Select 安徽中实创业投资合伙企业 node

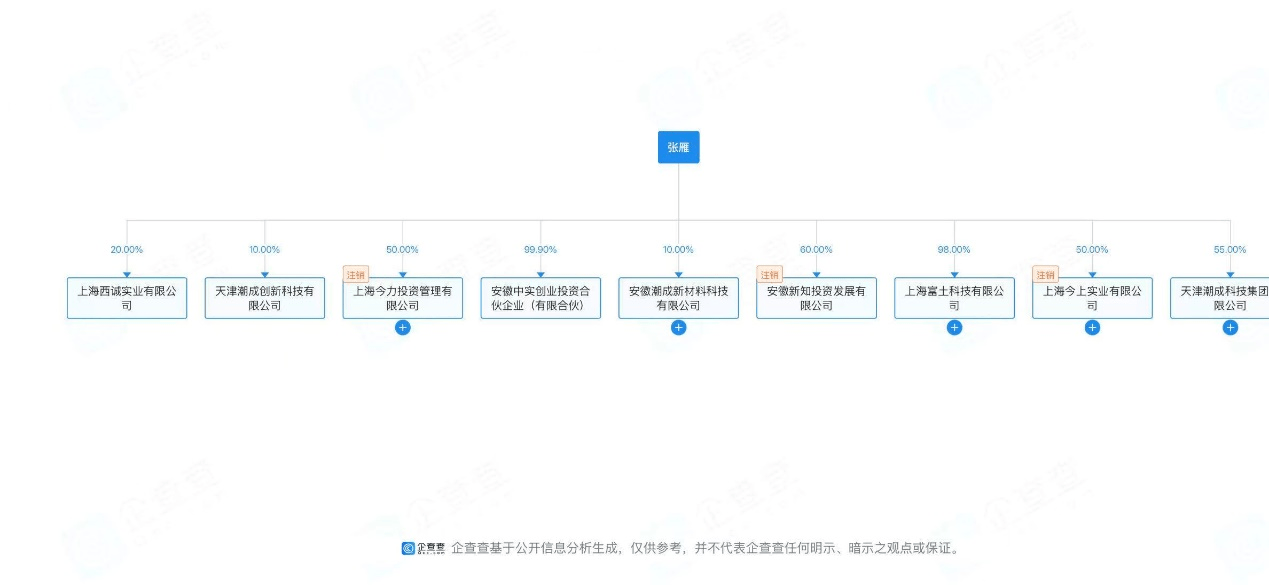click(540, 298)
